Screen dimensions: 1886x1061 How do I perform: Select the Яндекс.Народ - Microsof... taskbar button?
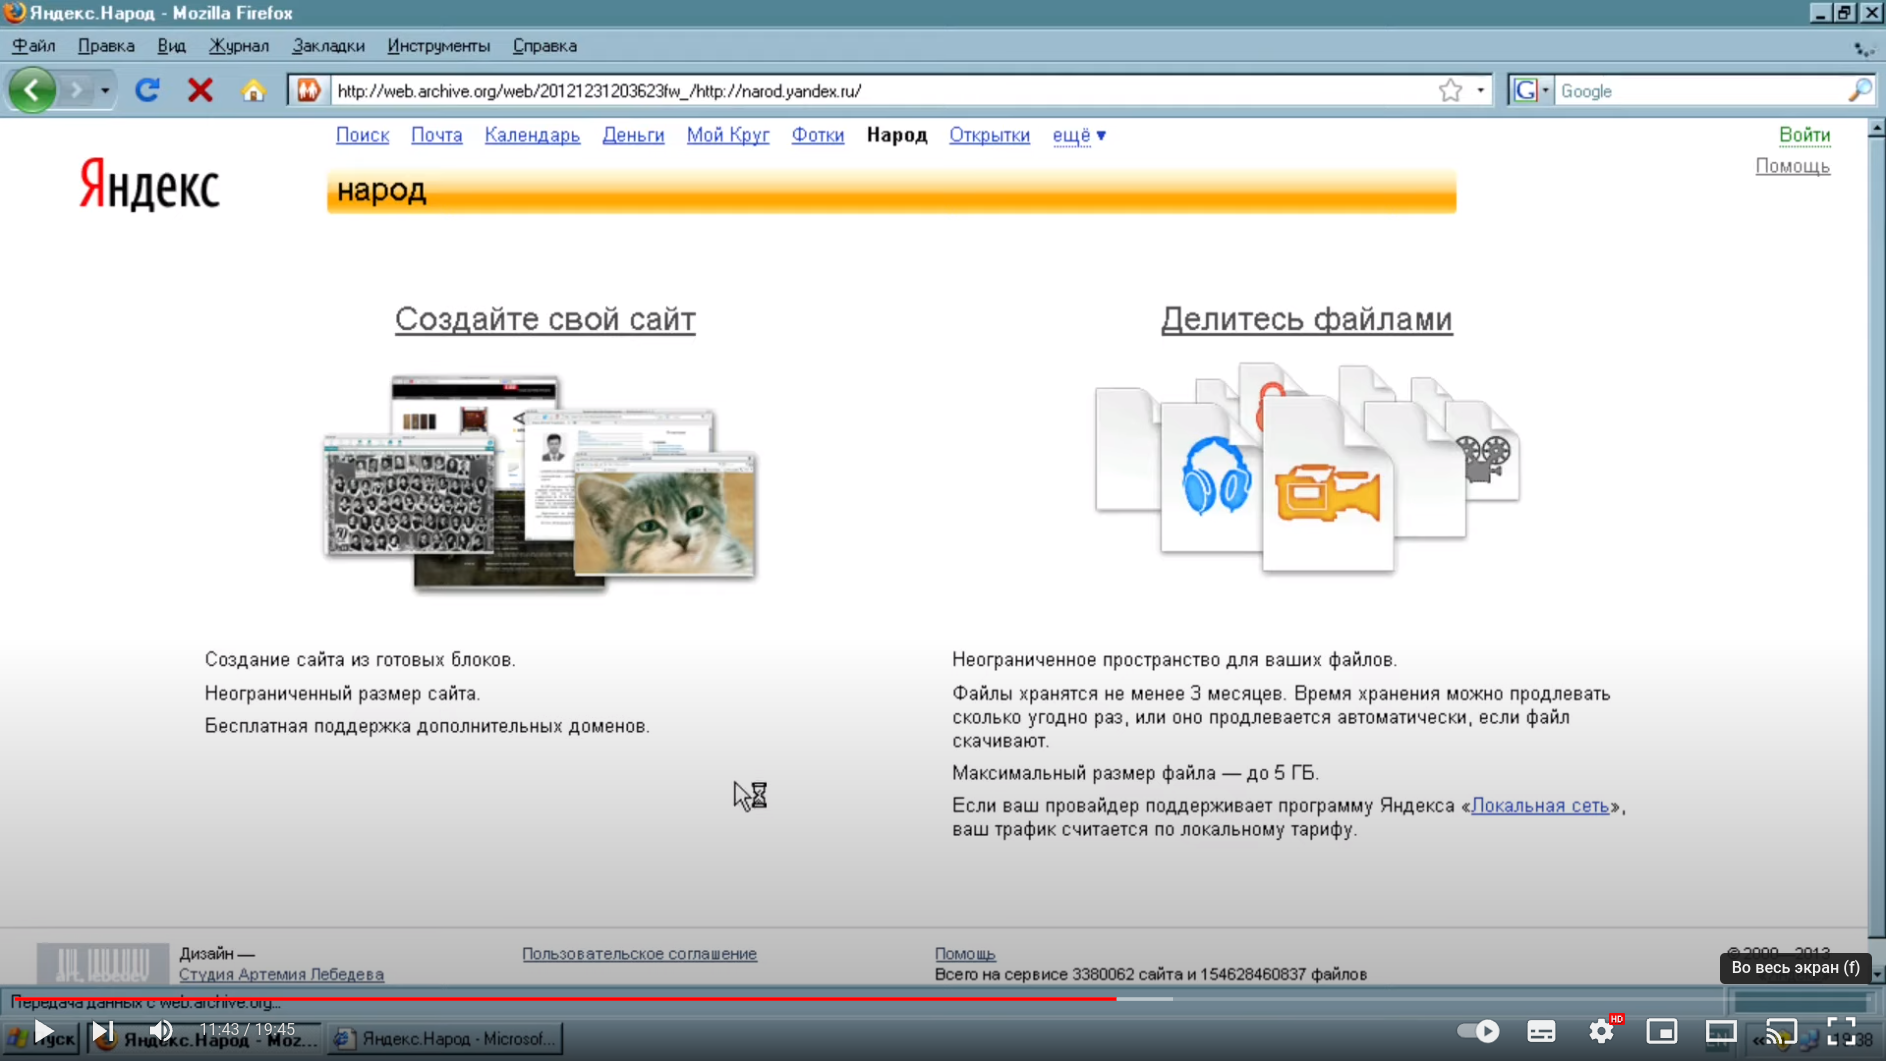446,1039
